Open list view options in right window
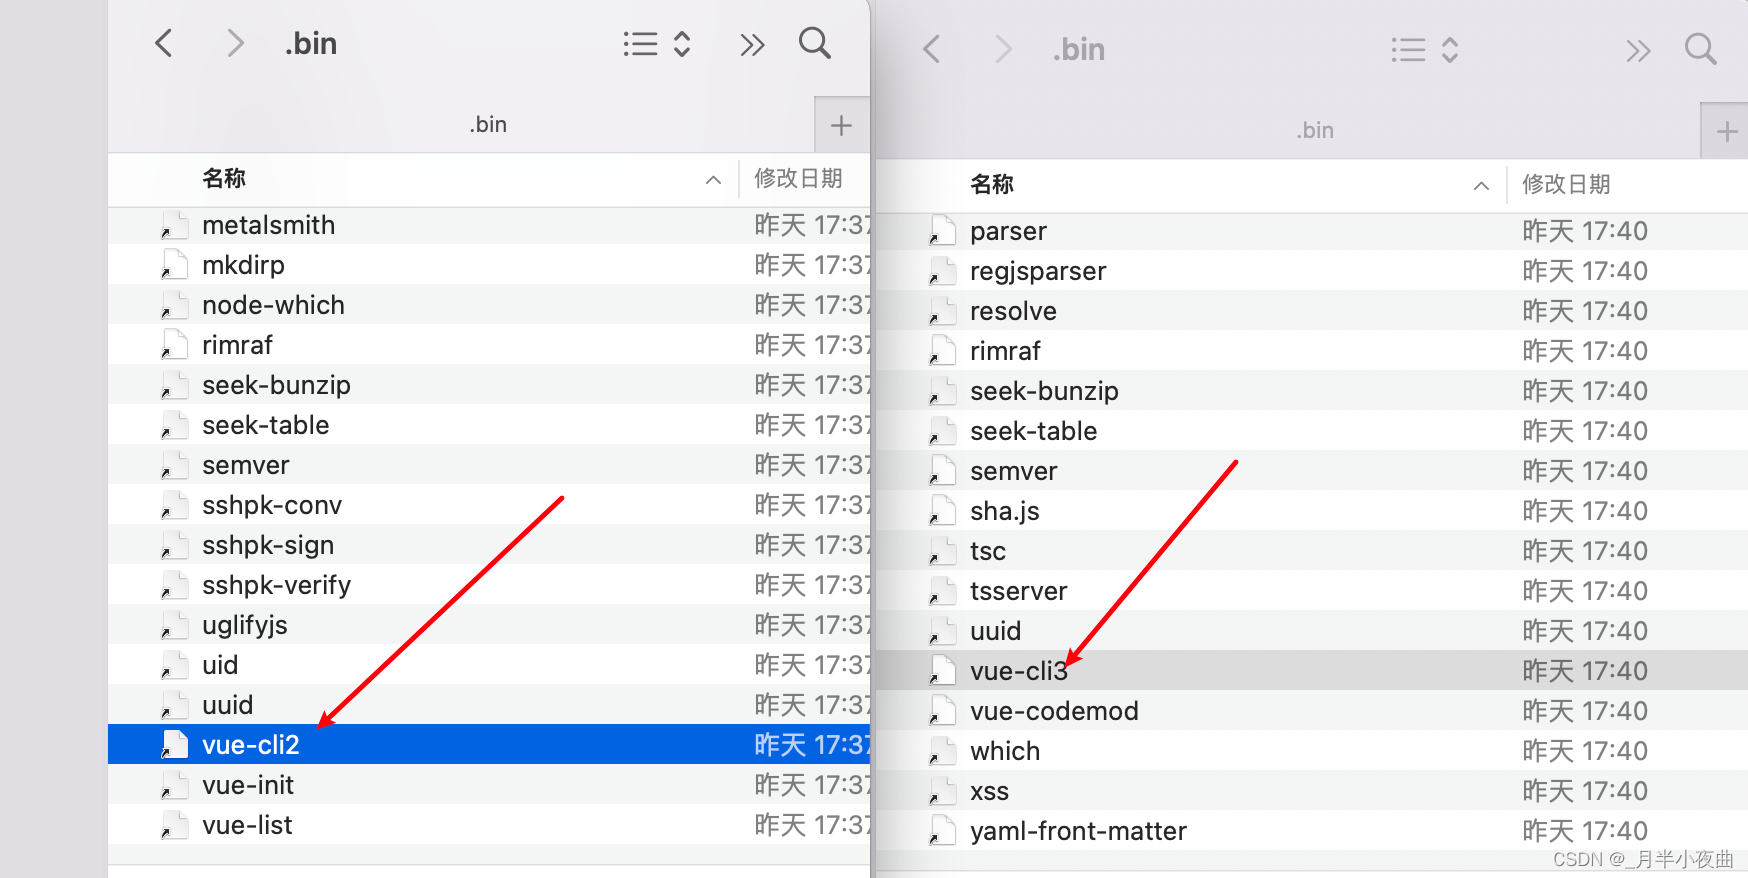The height and width of the screenshot is (878, 1748). click(x=1425, y=50)
